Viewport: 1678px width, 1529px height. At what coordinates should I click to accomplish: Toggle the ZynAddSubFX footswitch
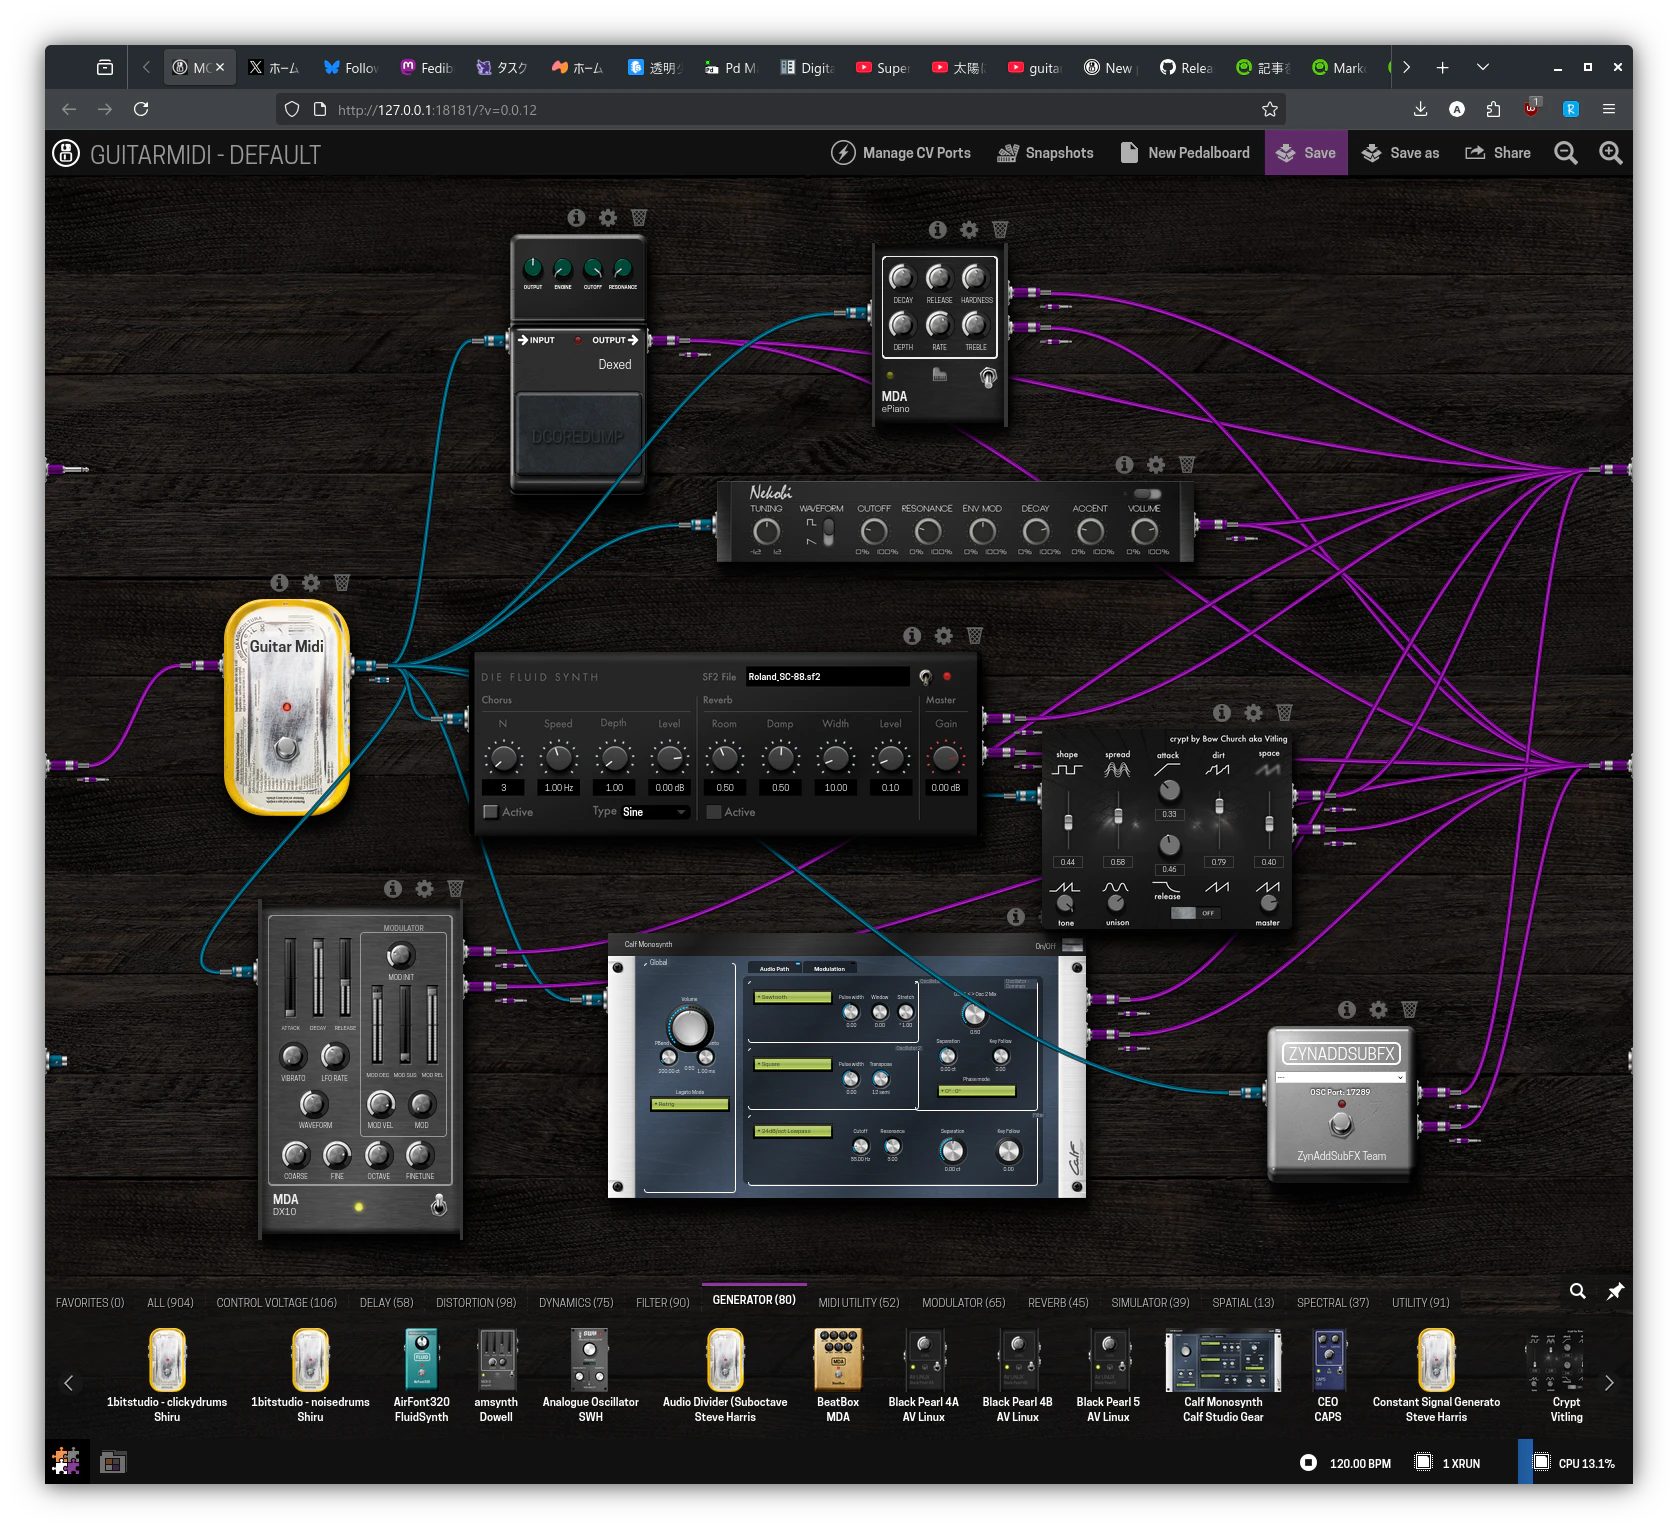point(1341,1124)
